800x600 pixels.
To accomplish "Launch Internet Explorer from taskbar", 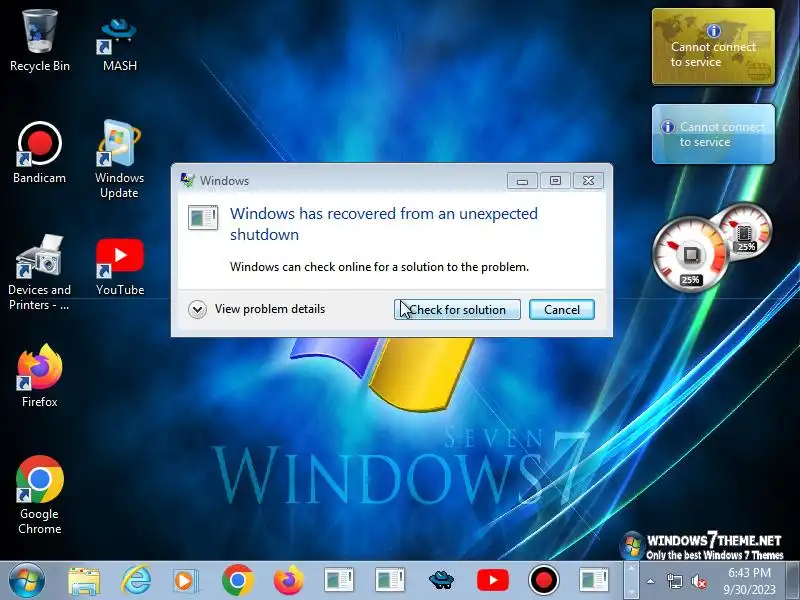I will coord(135,581).
